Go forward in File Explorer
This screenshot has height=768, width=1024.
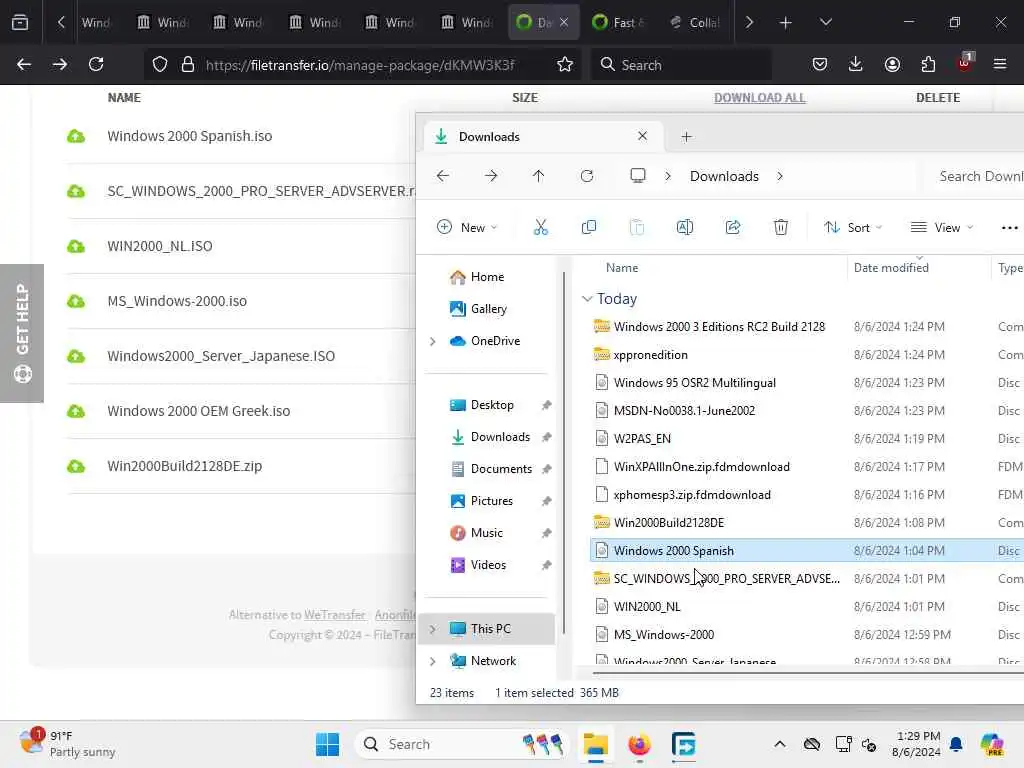[x=491, y=176]
